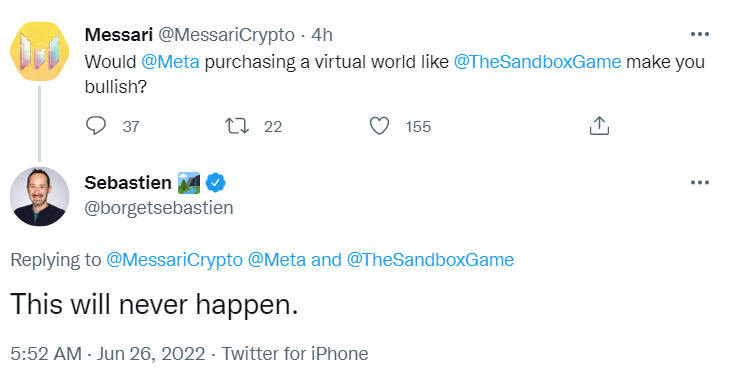Viewport: 731px width, 380px height.
Task: Open @Meta in the replying-to line
Action: pos(276,260)
